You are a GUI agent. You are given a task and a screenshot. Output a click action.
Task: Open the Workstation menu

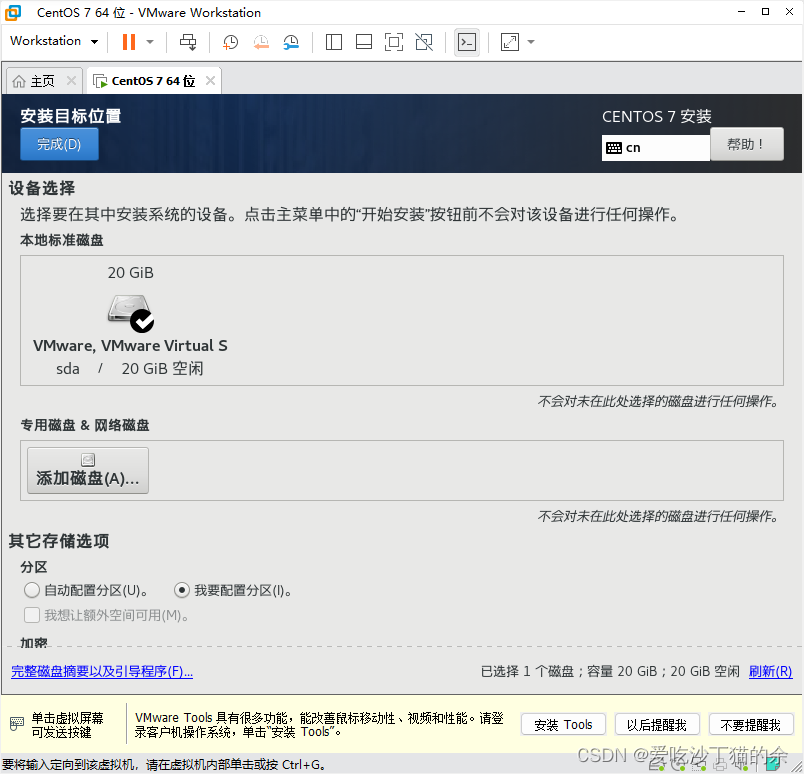point(54,41)
